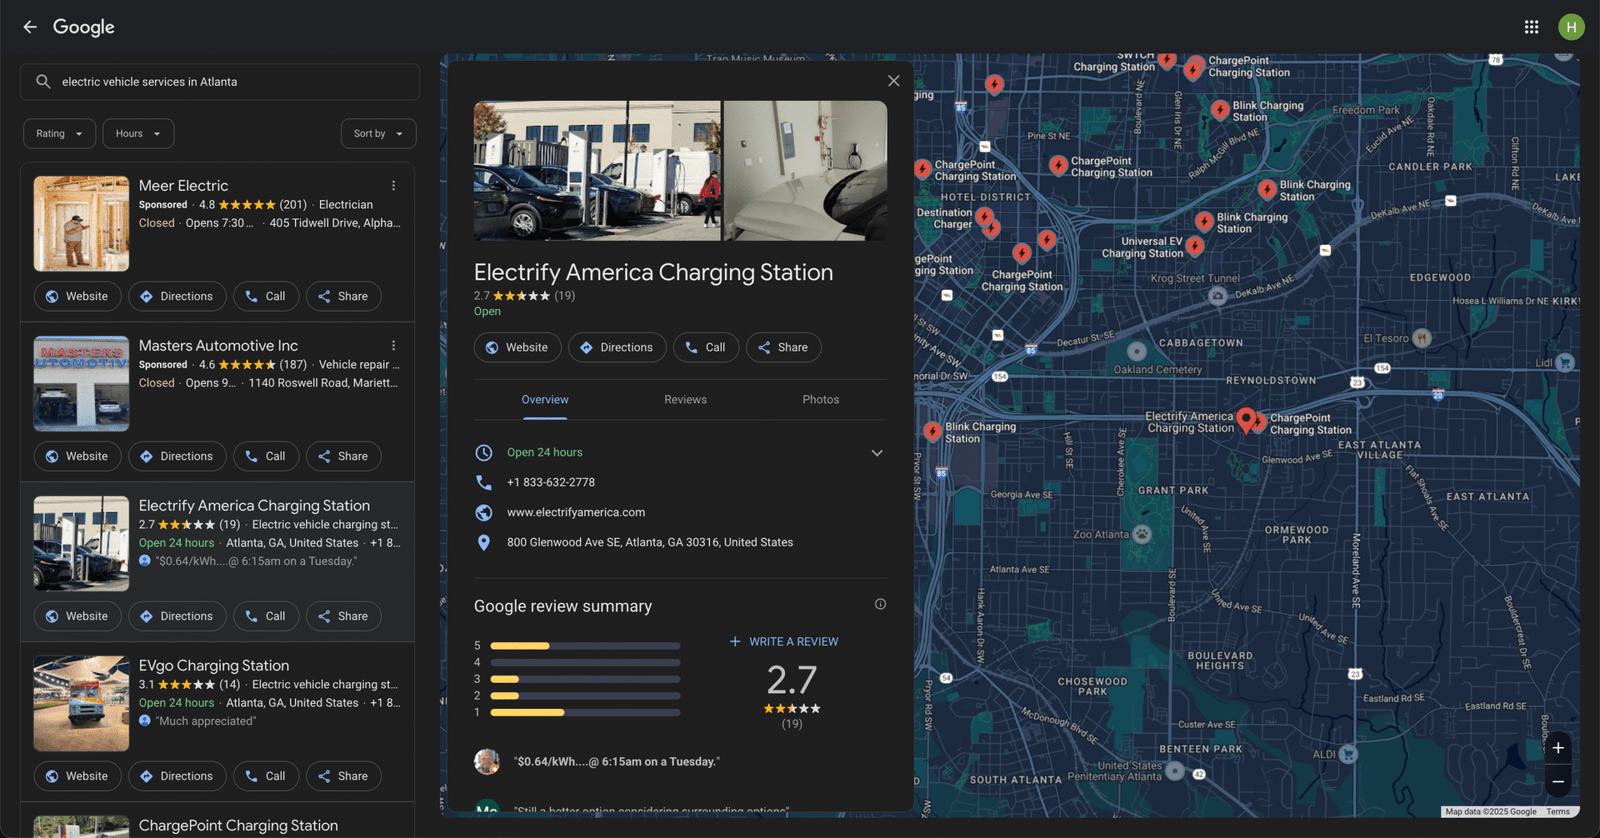Open map Terms link

coord(1558,812)
